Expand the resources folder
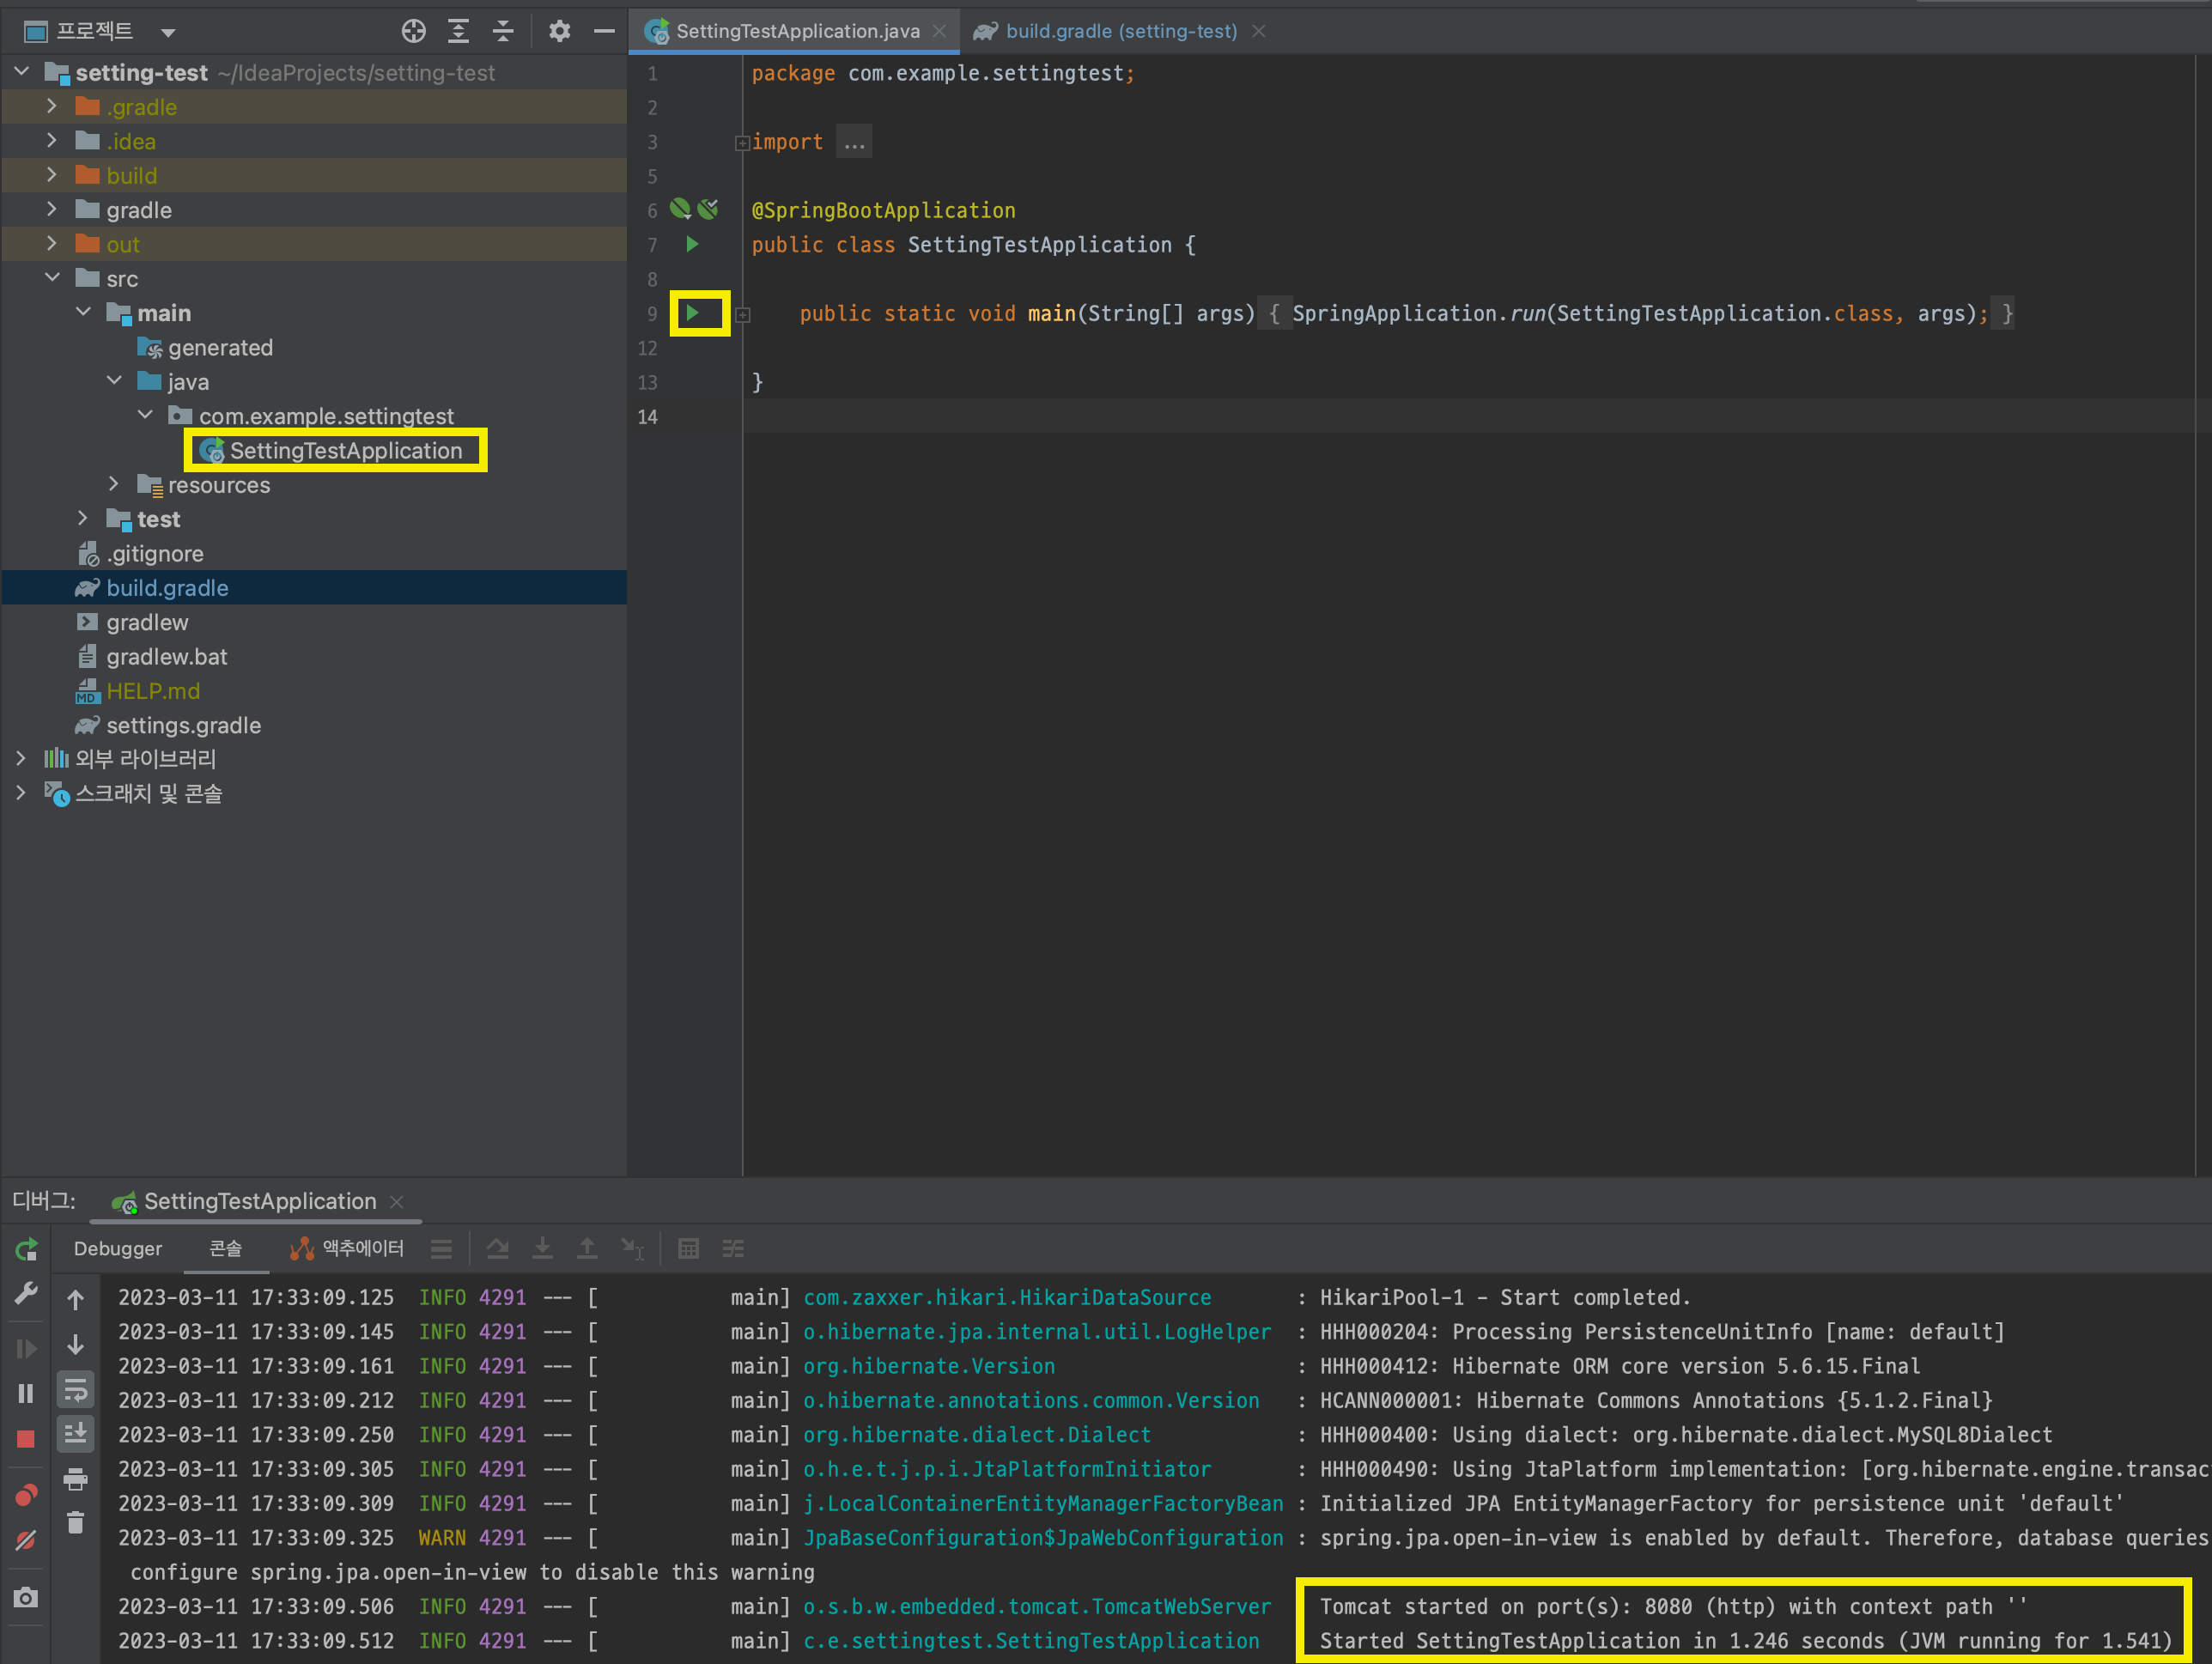Viewport: 2212px width, 1664px height. point(114,485)
